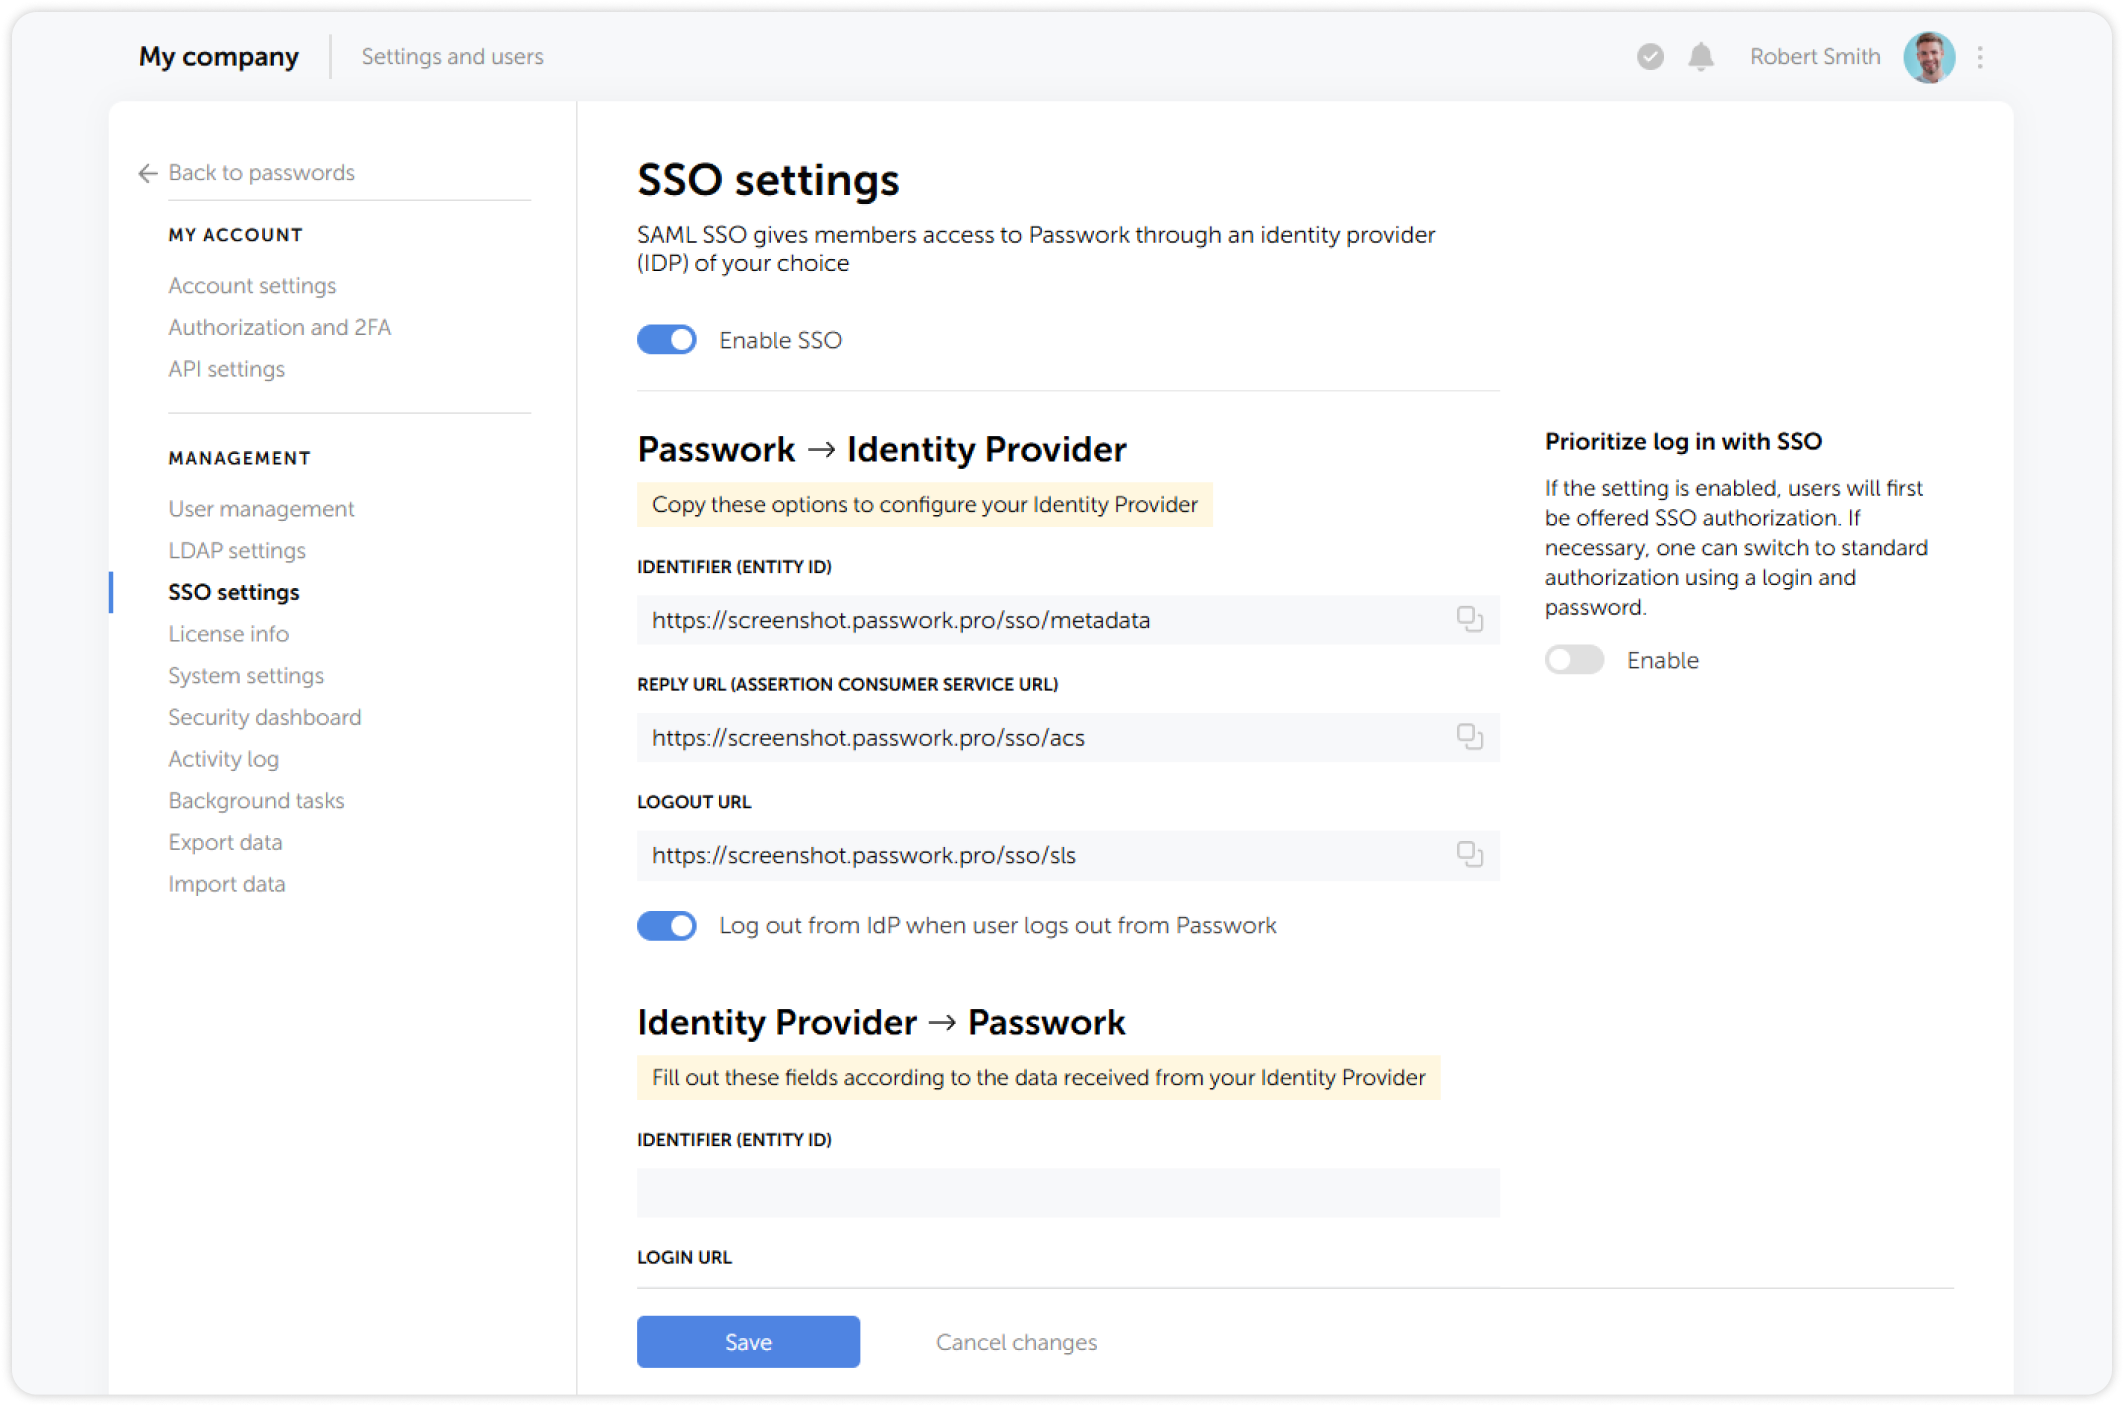Click Back to passwords
The height and width of the screenshot is (1407, 2124).
point(261,172)
